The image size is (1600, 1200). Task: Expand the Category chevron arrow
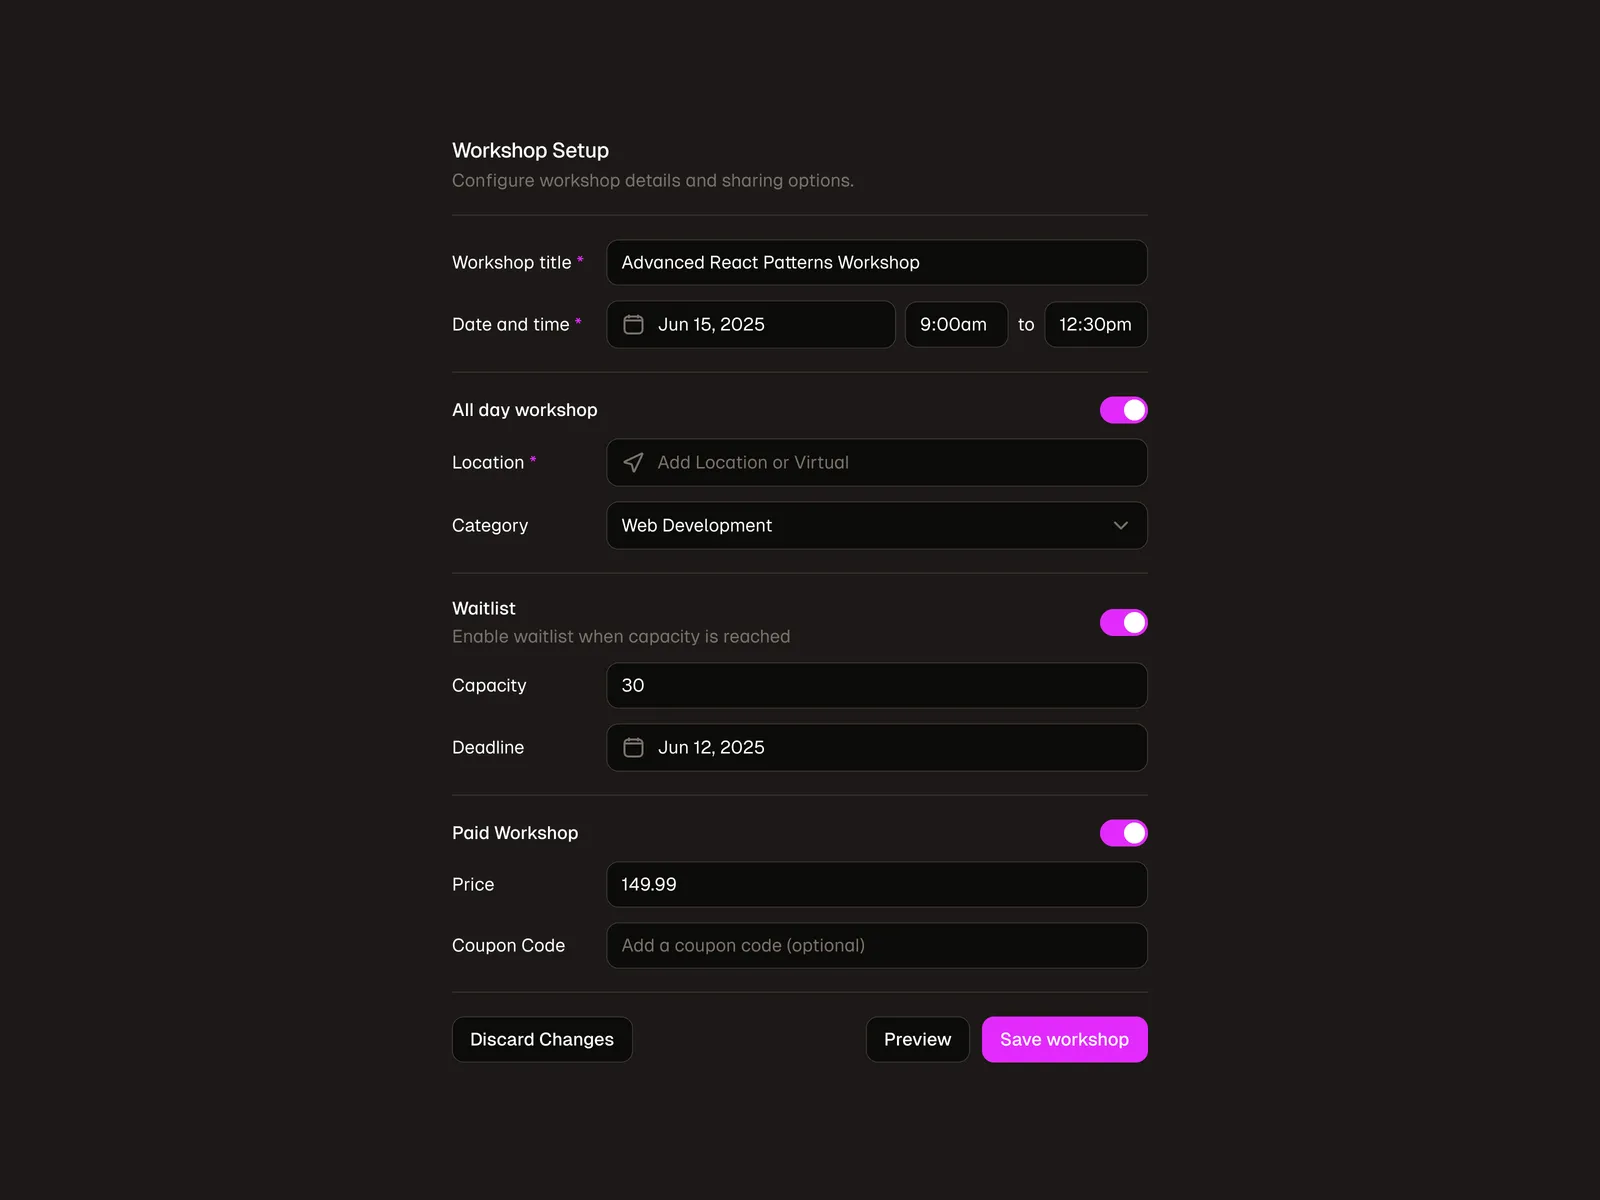pos(1120,526)
